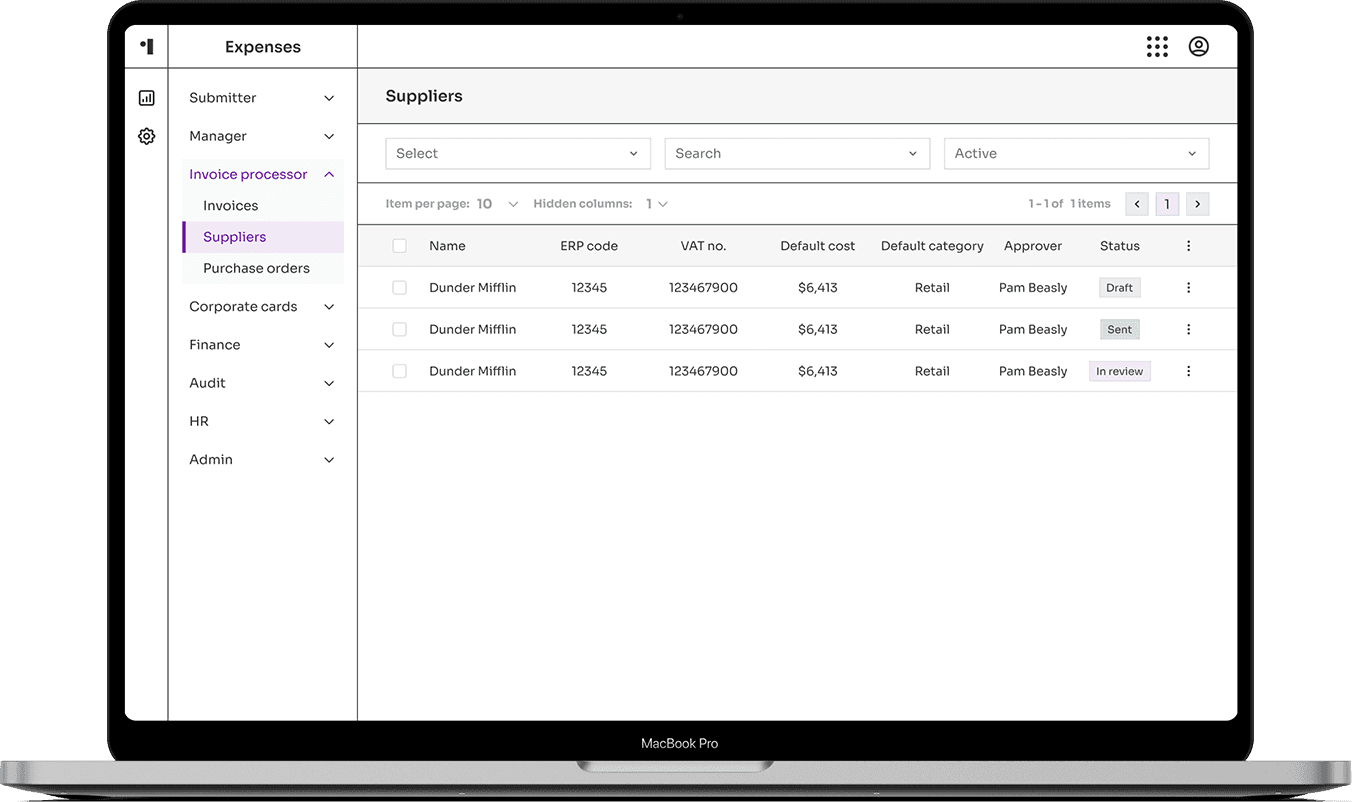Click the app logo icon
This screenshot has width=1364, height=802.
[x=147, y=46]
